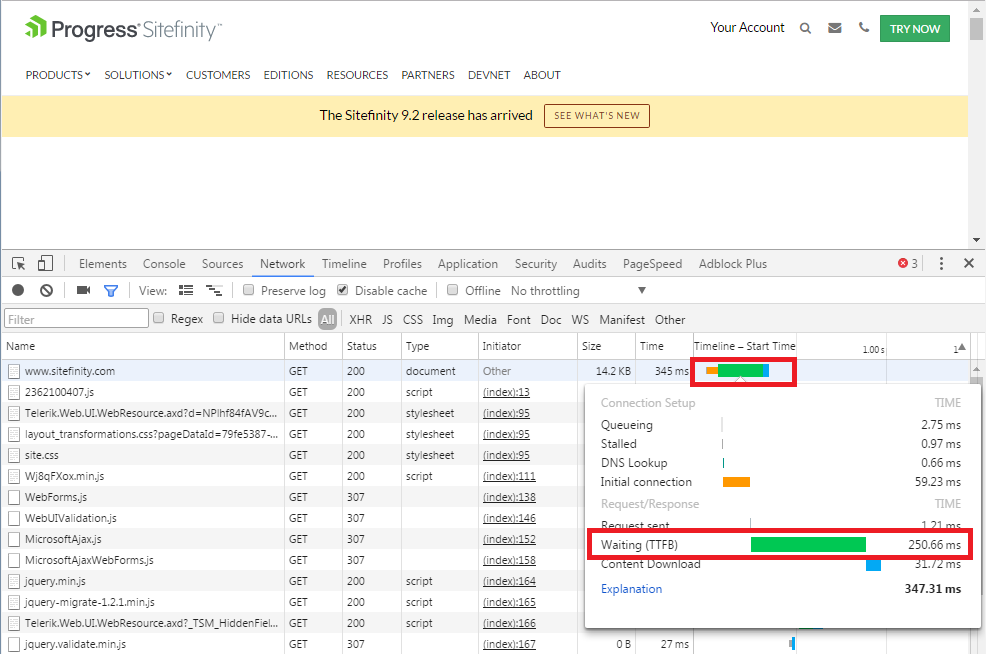986x654 pixels.
Task: Enable screenshot capture via camera icon
Action: click(83, 290)
